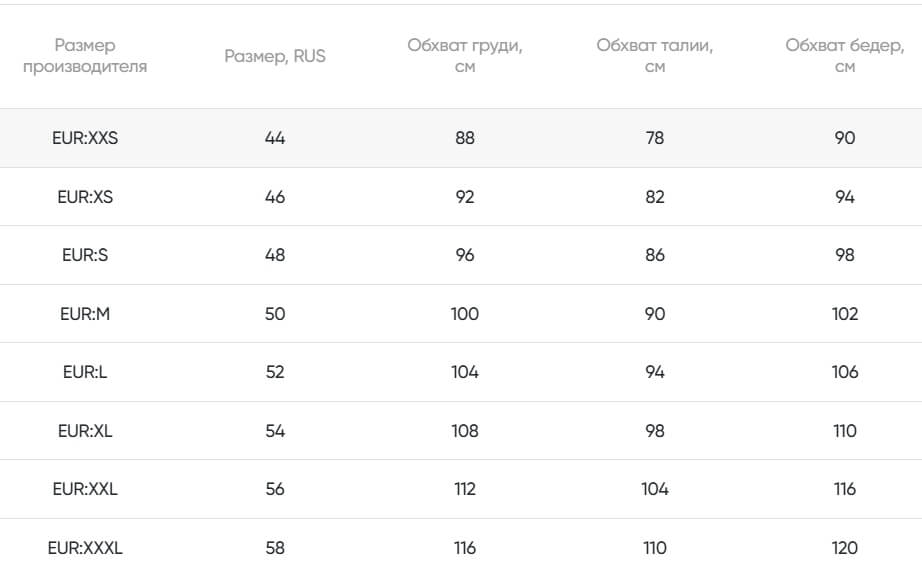Click chest value 100 in EUR:M row

[x=465, y=314]
